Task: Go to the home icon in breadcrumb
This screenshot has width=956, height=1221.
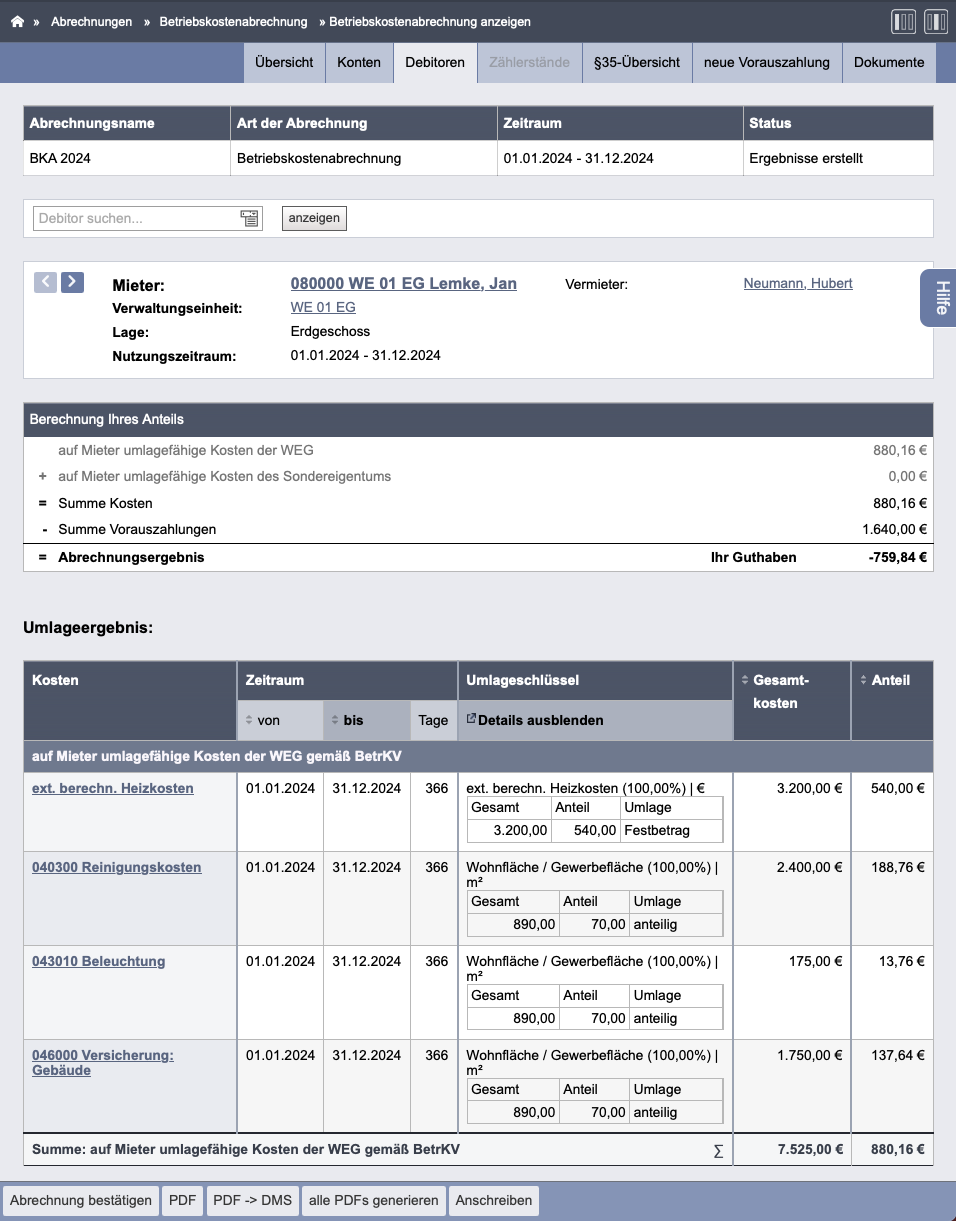Action: (x=17, y=21)
